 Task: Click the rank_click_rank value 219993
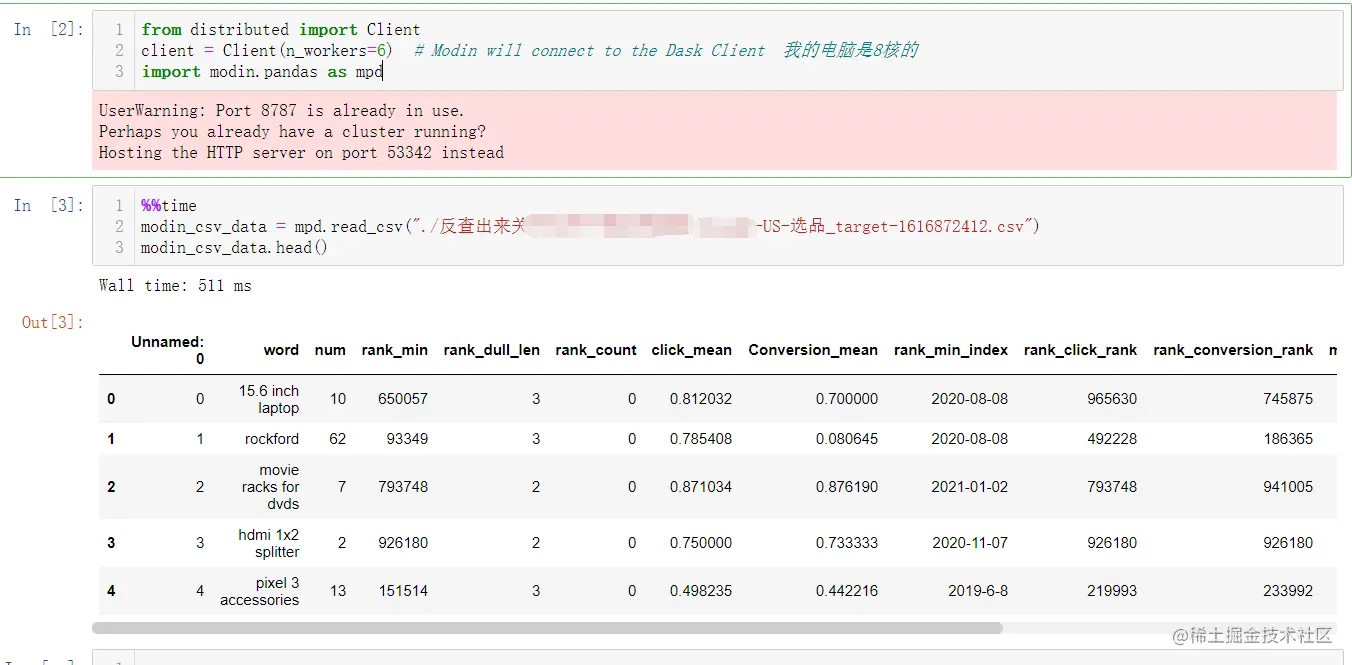[1112, 591]
